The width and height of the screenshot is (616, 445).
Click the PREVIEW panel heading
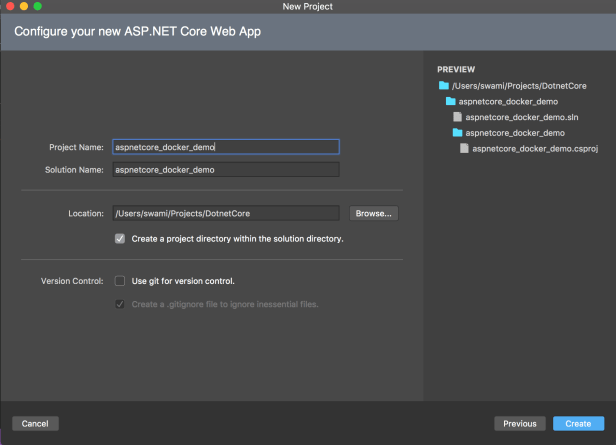coord(455,69)
